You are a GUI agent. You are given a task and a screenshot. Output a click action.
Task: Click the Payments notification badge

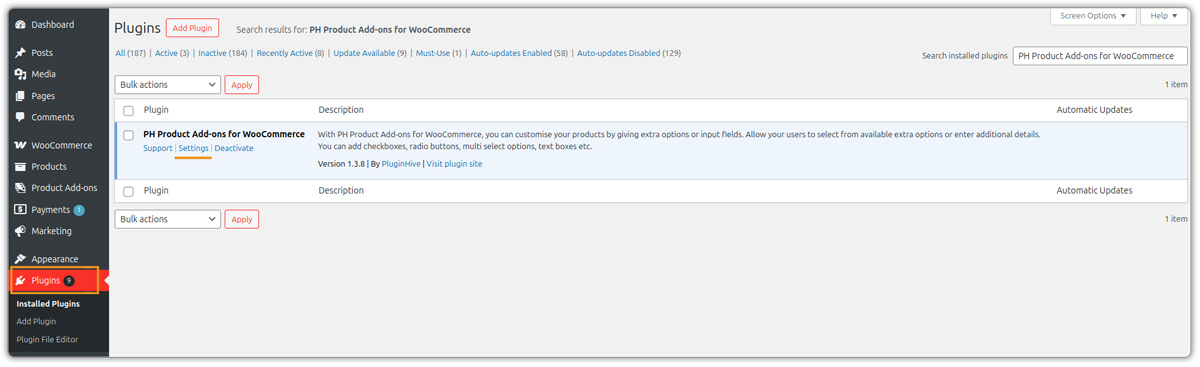pyautogui.click(x=79, y=210)
